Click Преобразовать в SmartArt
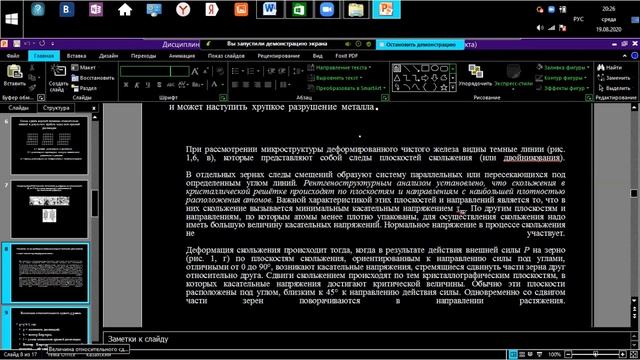This screenshot has width=640, height=360. click(347, 88)
